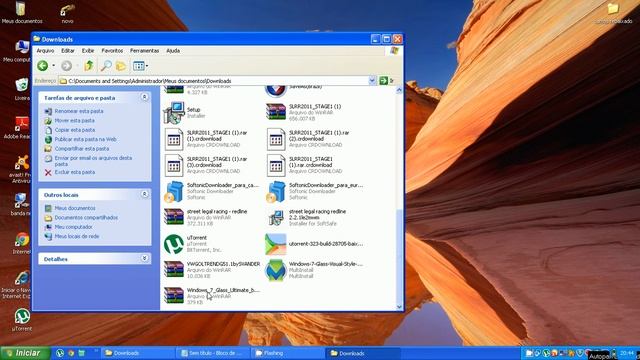Screen dimensions: 640x360
Task: Switch to Sem título - Bloco de notas taskbar button
Action: (213, 353)
